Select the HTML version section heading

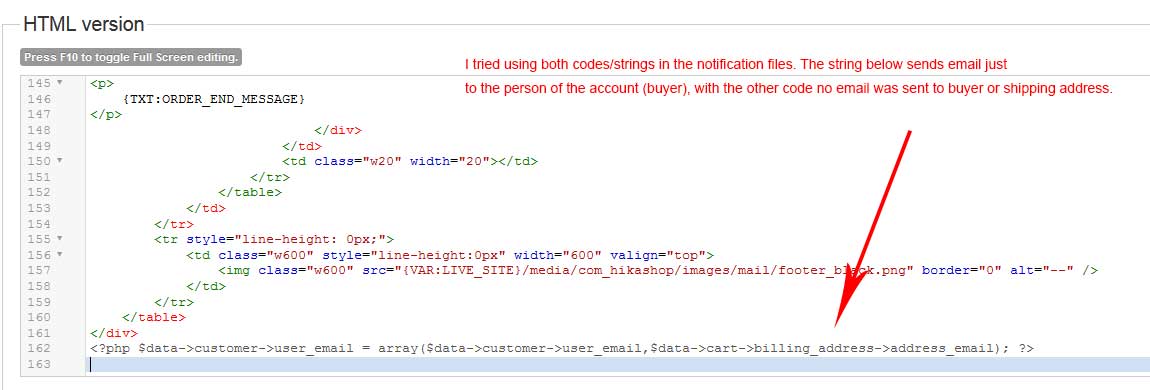point(83,24)
